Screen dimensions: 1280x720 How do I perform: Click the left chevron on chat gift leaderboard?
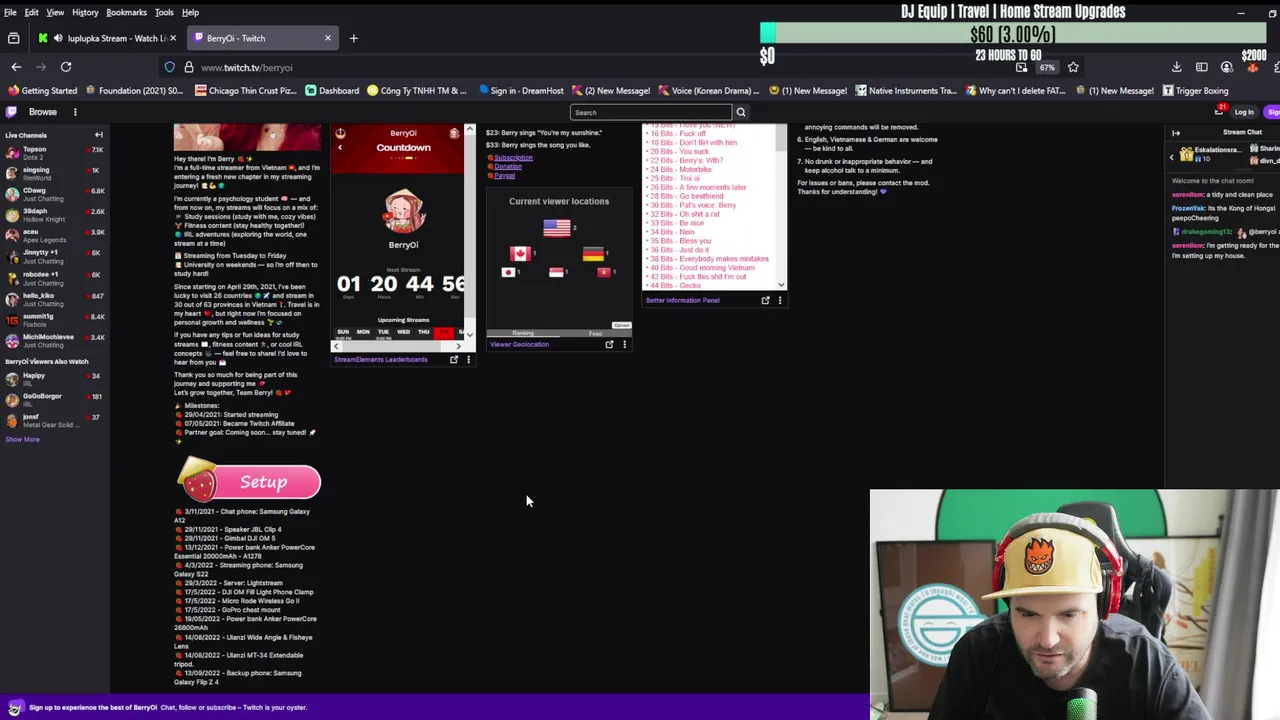1172,157
